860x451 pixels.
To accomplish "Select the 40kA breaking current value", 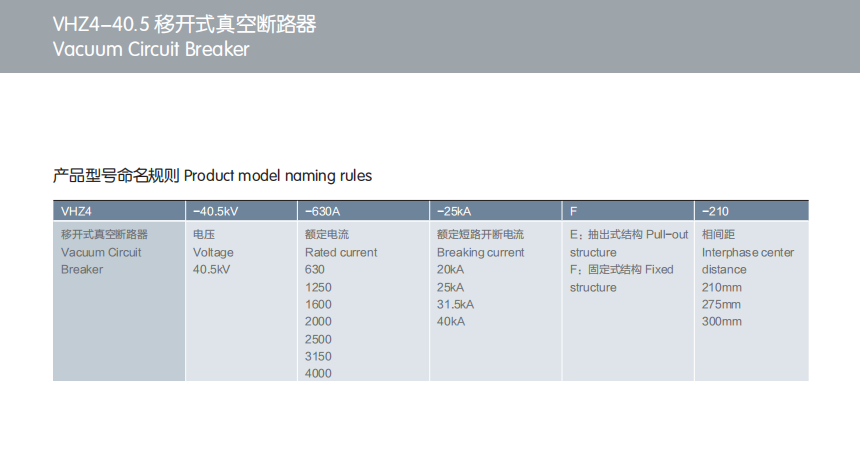I will point(451,321).
